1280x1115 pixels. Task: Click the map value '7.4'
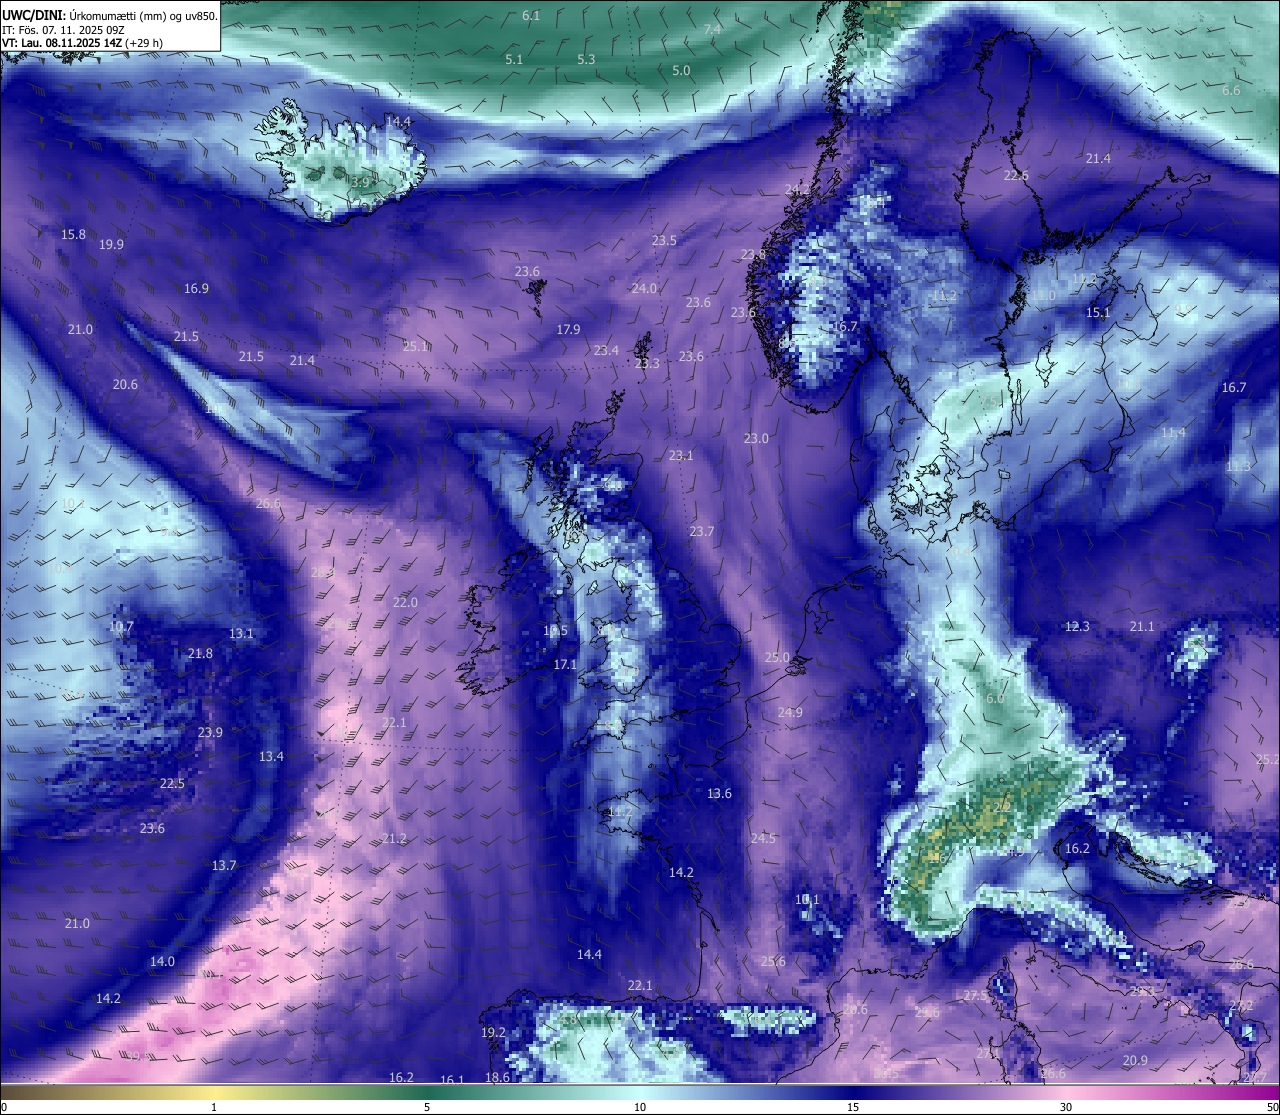click(x=712, y=30)
